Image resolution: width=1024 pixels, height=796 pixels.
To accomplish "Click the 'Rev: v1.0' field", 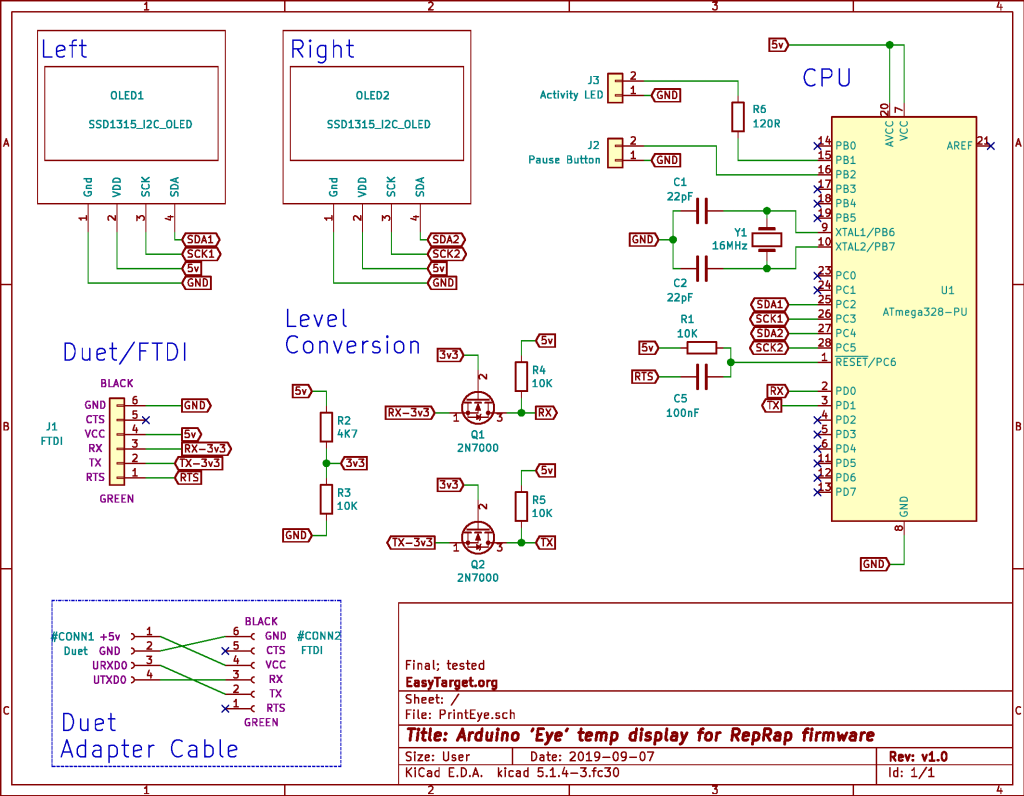I will click(918, 757).
